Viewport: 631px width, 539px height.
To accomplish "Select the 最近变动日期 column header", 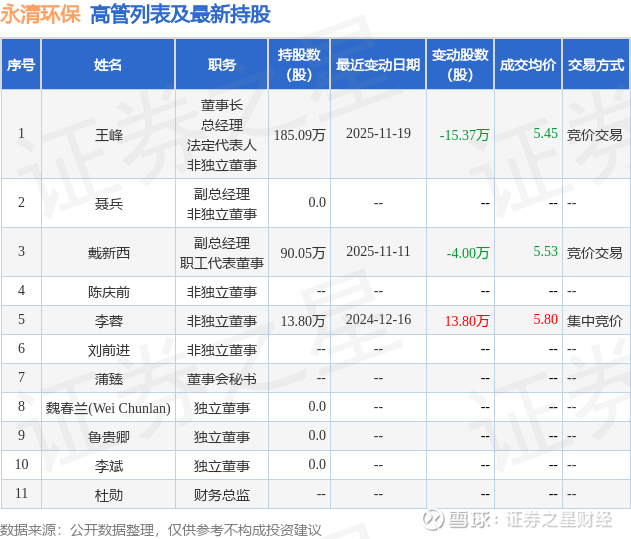I will [x=378, y=64].
